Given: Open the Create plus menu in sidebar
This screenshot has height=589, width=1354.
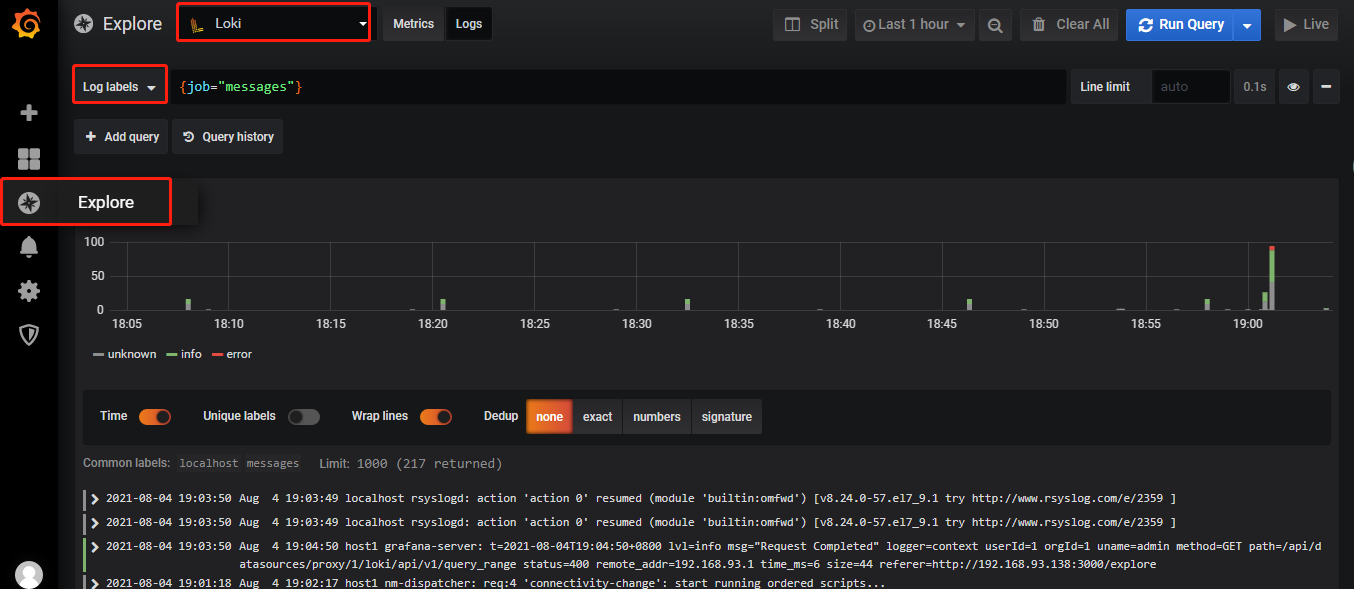Looking at the screenshot, I should pos(29,113).
